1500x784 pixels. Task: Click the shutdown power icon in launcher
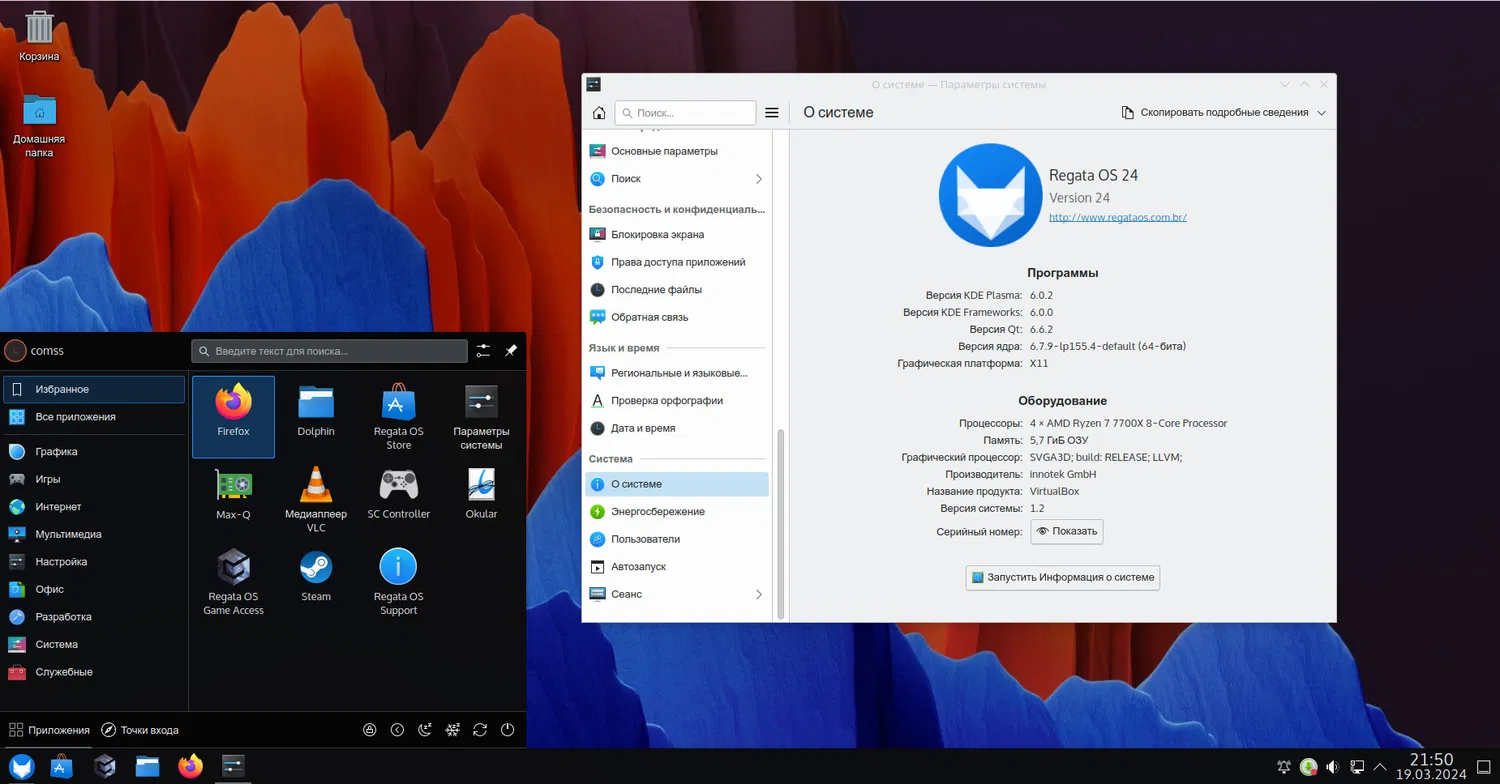click(x=508, y=730)
